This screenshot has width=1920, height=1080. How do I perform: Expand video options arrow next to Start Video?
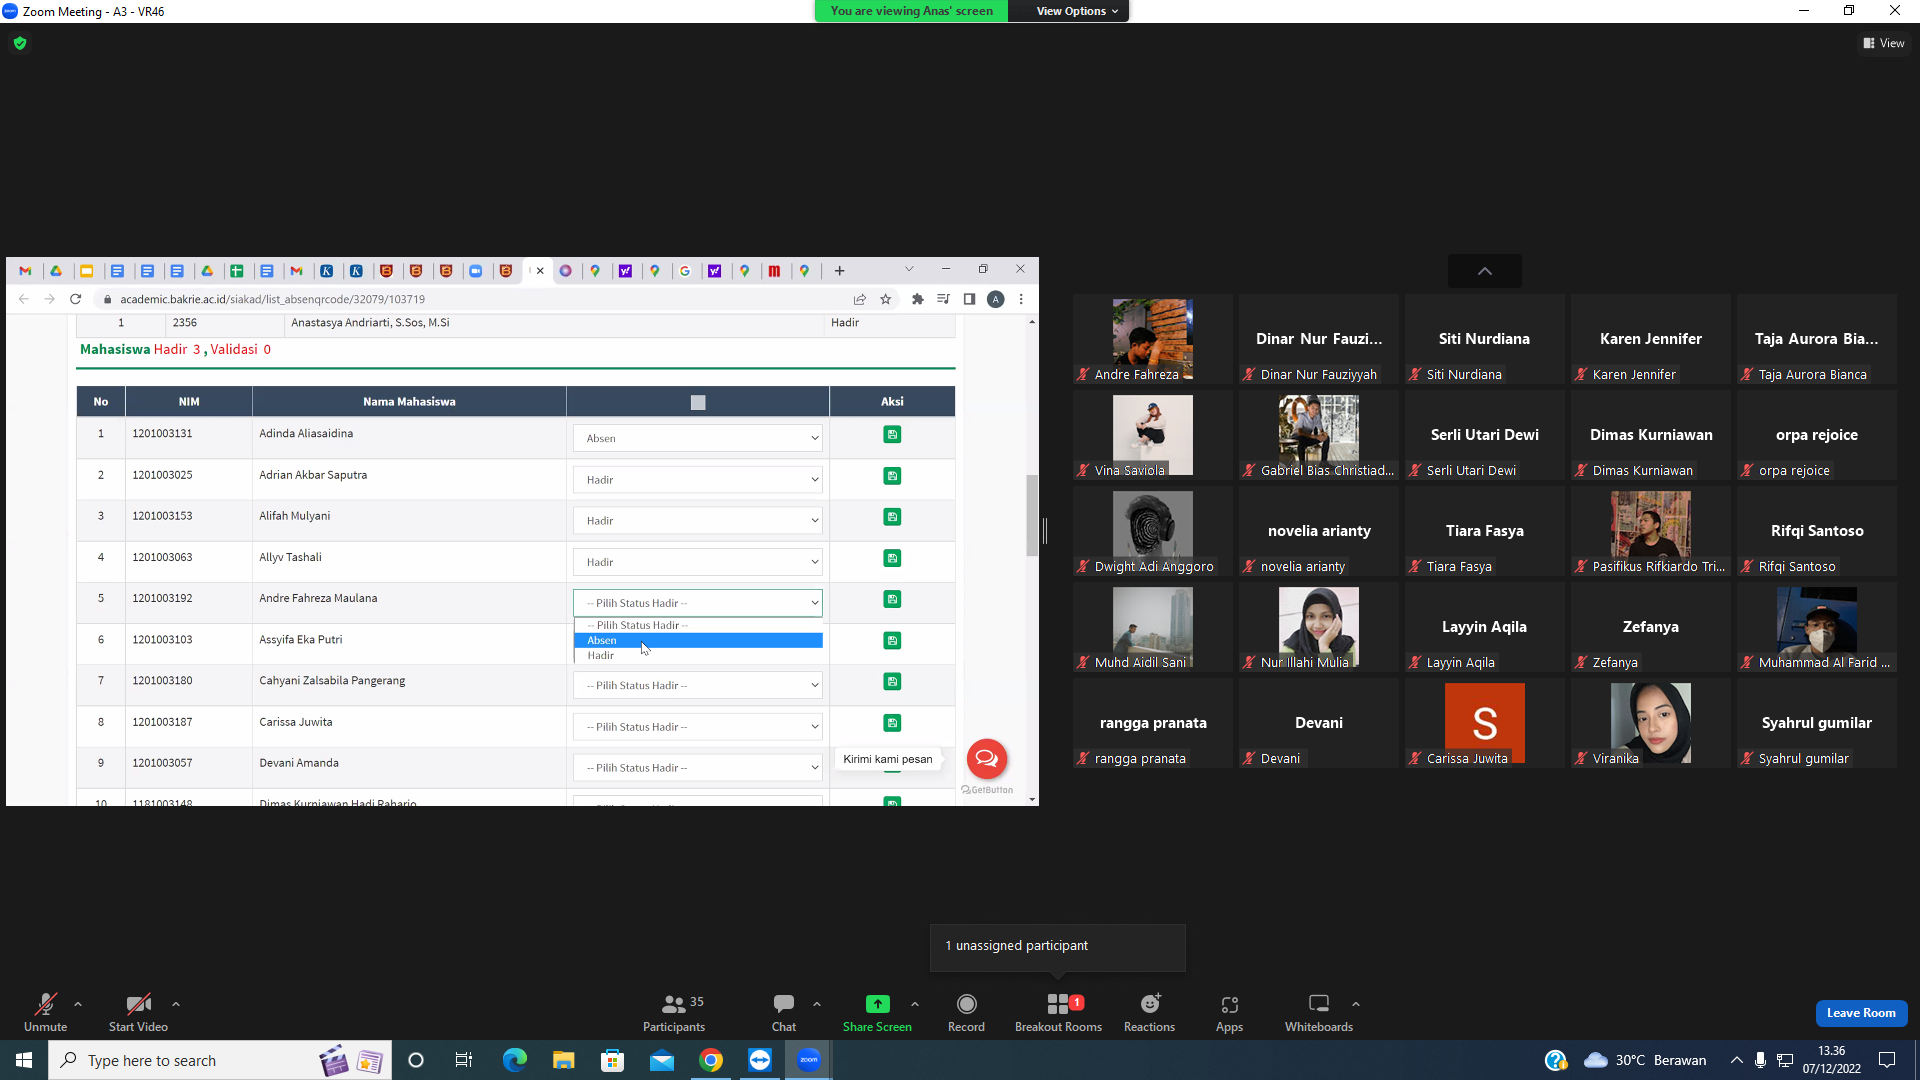pos(176,1004)
